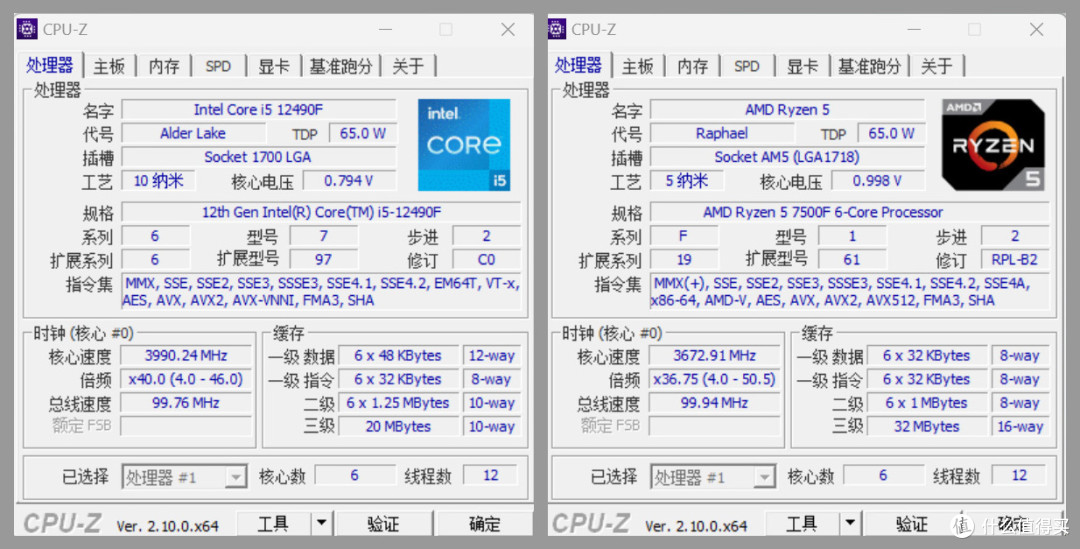The width and height of the screenshot is (1080, 549).
Task: Click core speed 3672.91 MHz
Action: [714, 355]
